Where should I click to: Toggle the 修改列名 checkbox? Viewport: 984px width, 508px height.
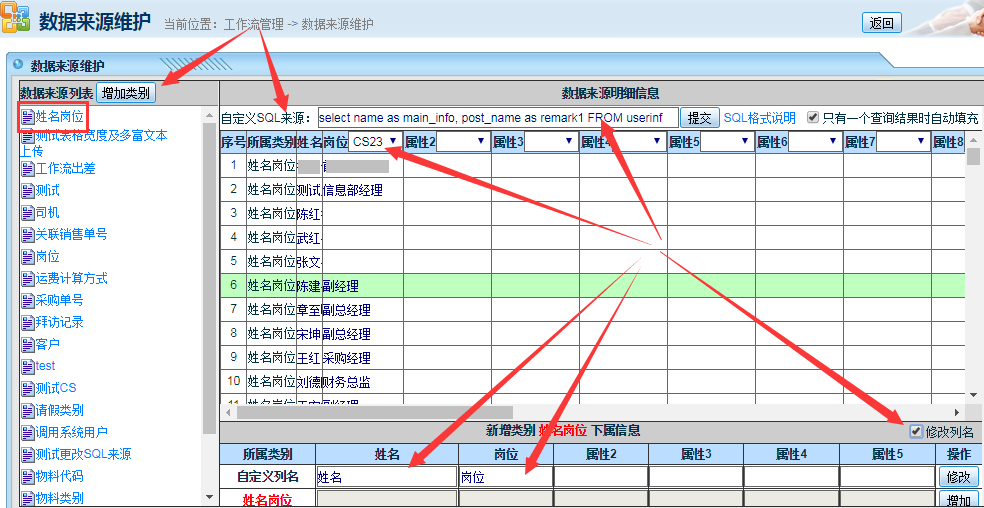pyautogui.click(x=916, y=432)
